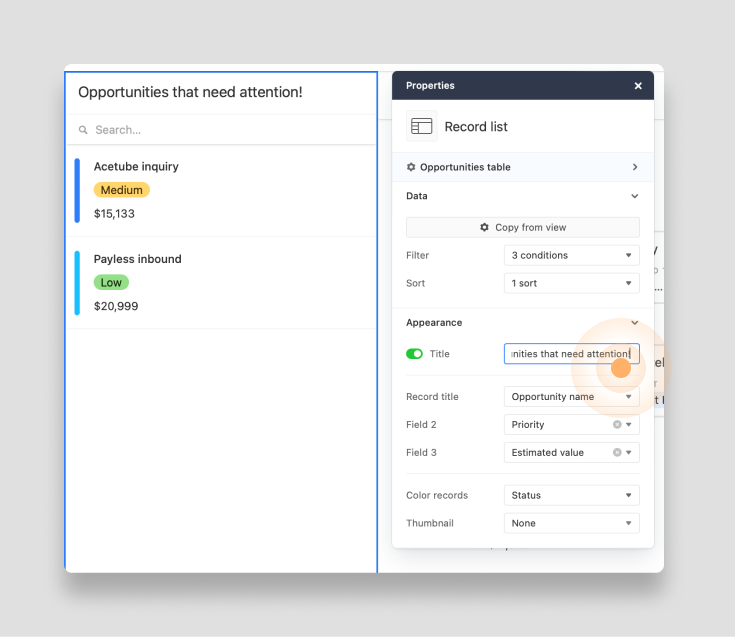
Task: Close the Properties panel
Action: tap(638, 86)
